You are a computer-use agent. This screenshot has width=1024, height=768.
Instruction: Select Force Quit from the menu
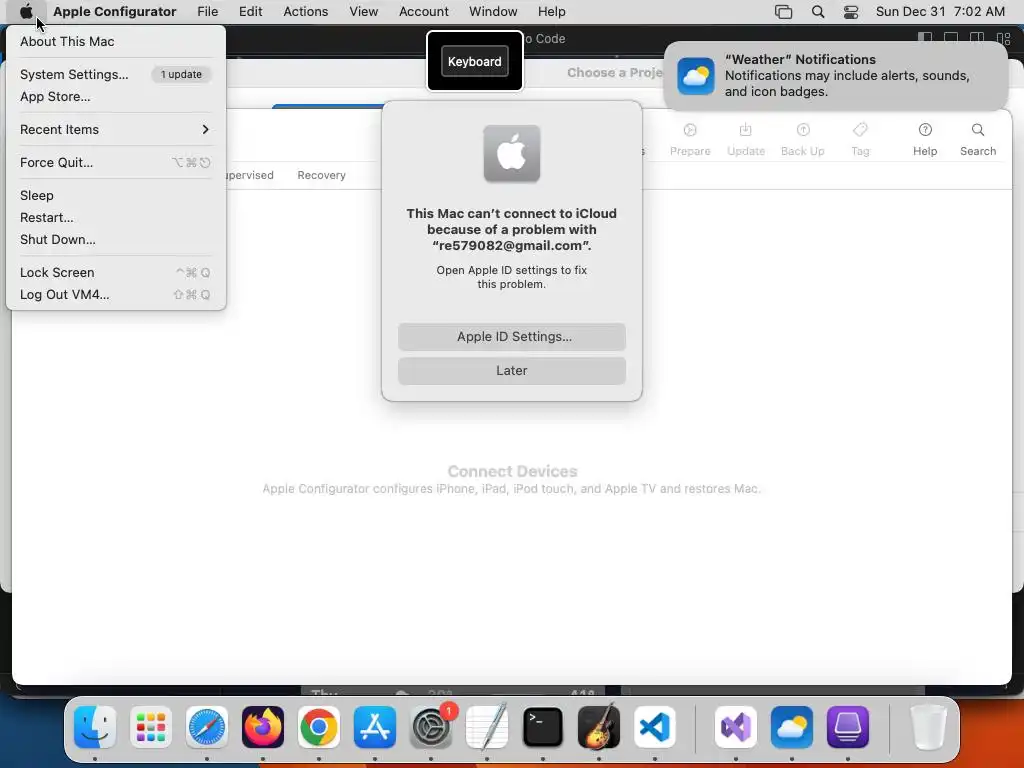[x=115, y=163]
